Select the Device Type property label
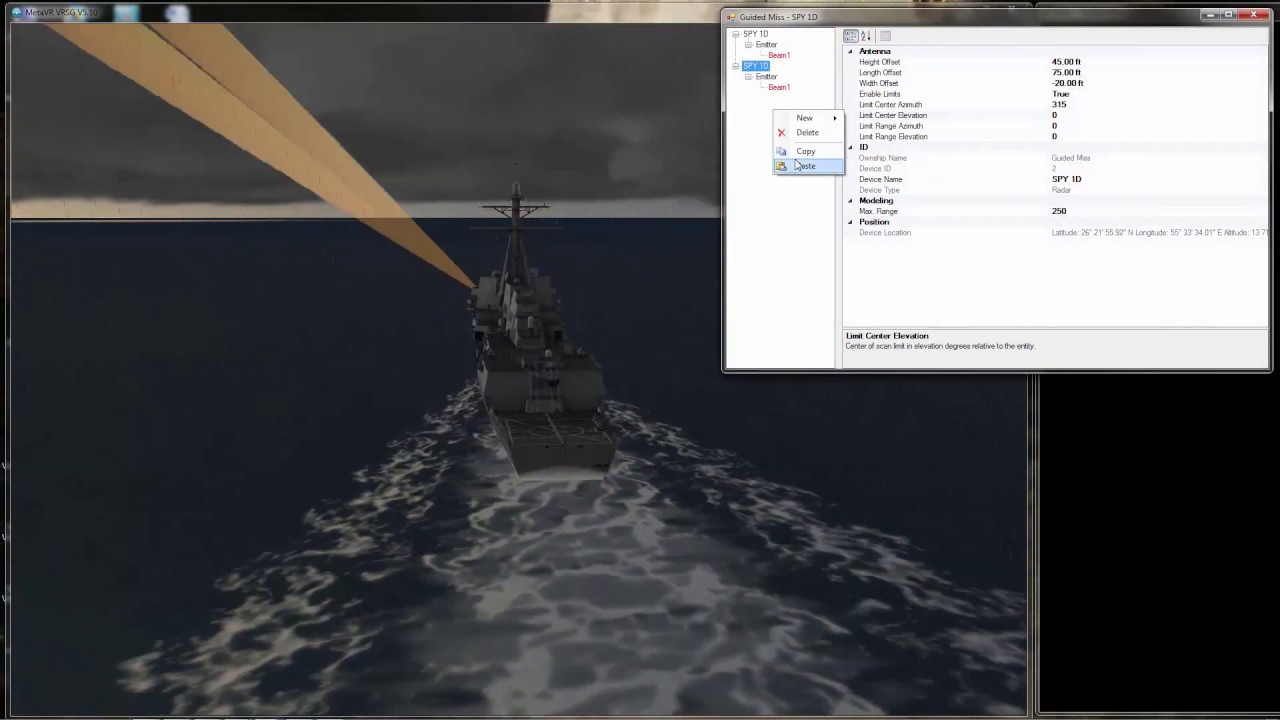This screenshot has height=720, width=1280. pyautogui.click(x=879, y=190)
